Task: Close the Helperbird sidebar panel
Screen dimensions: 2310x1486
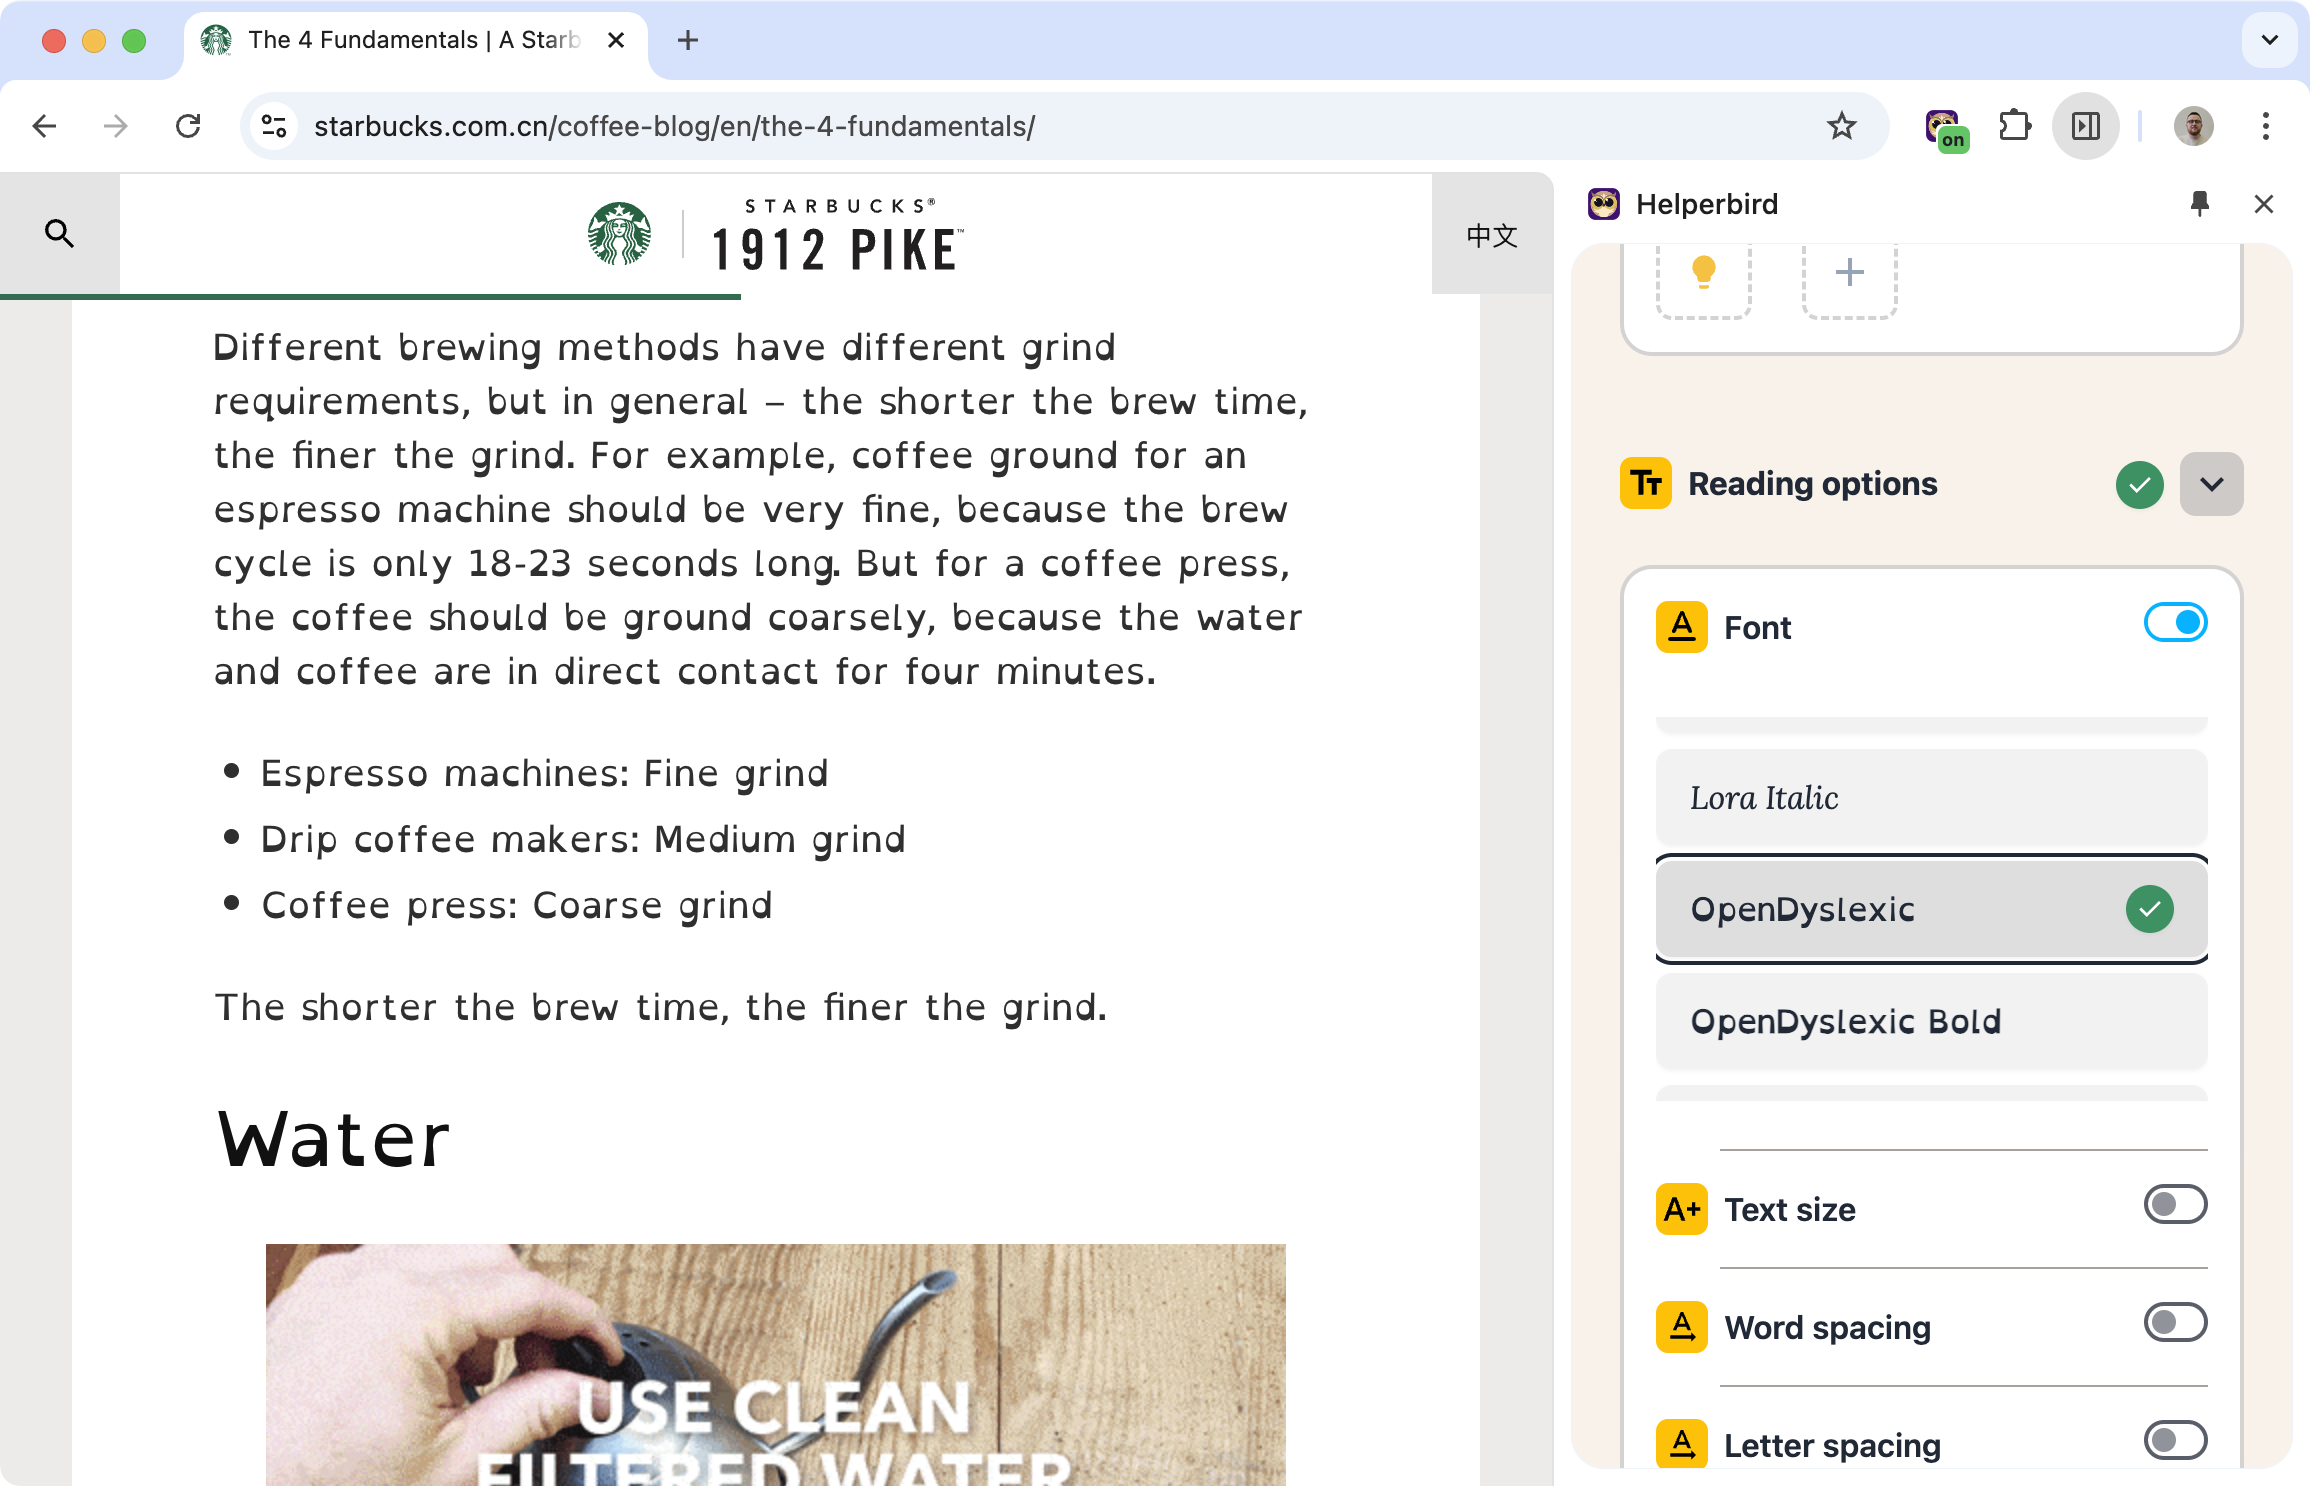Action: coord(2266,204)
